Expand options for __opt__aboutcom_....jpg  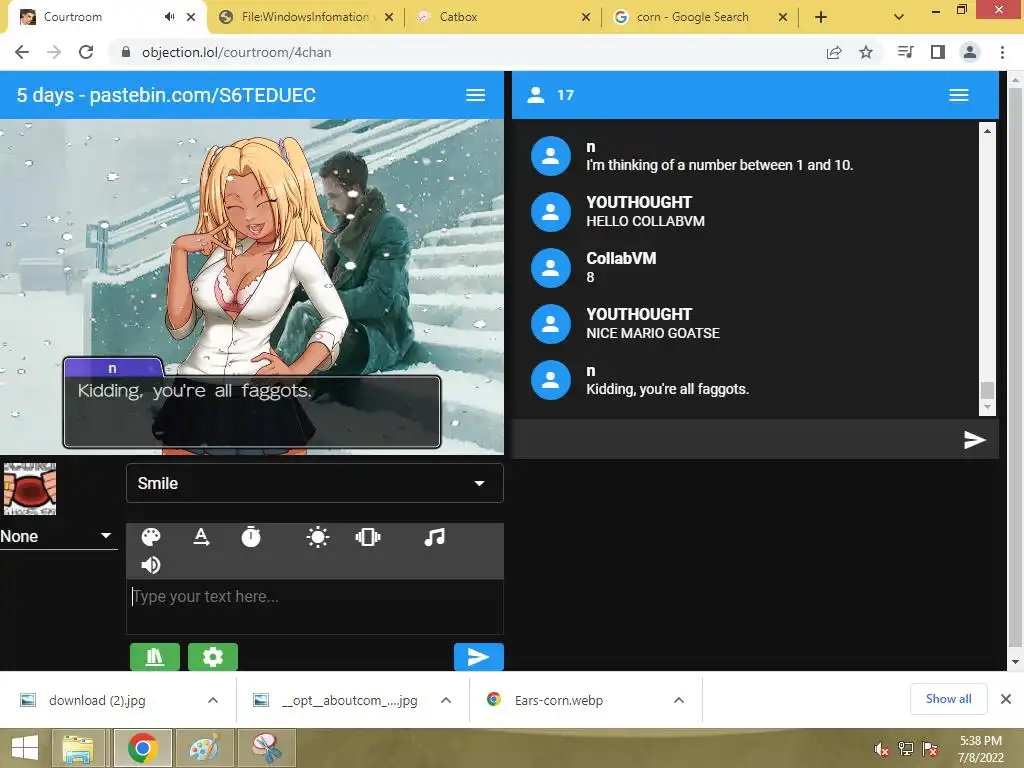(x=446, y=700)
